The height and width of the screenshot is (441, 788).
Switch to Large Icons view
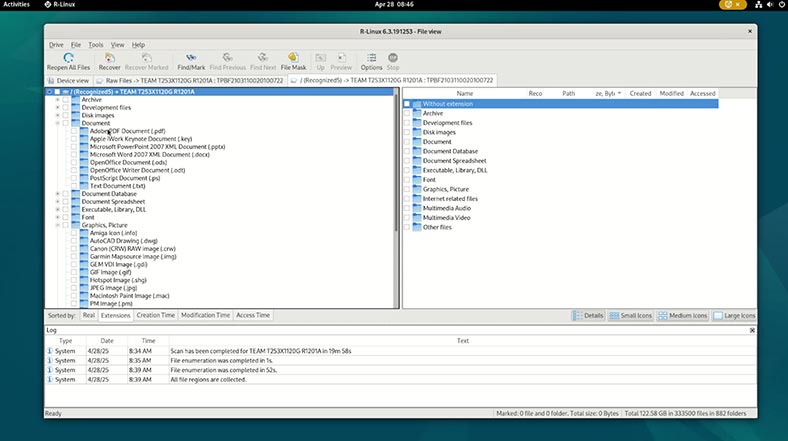click(x=734, y=315)
